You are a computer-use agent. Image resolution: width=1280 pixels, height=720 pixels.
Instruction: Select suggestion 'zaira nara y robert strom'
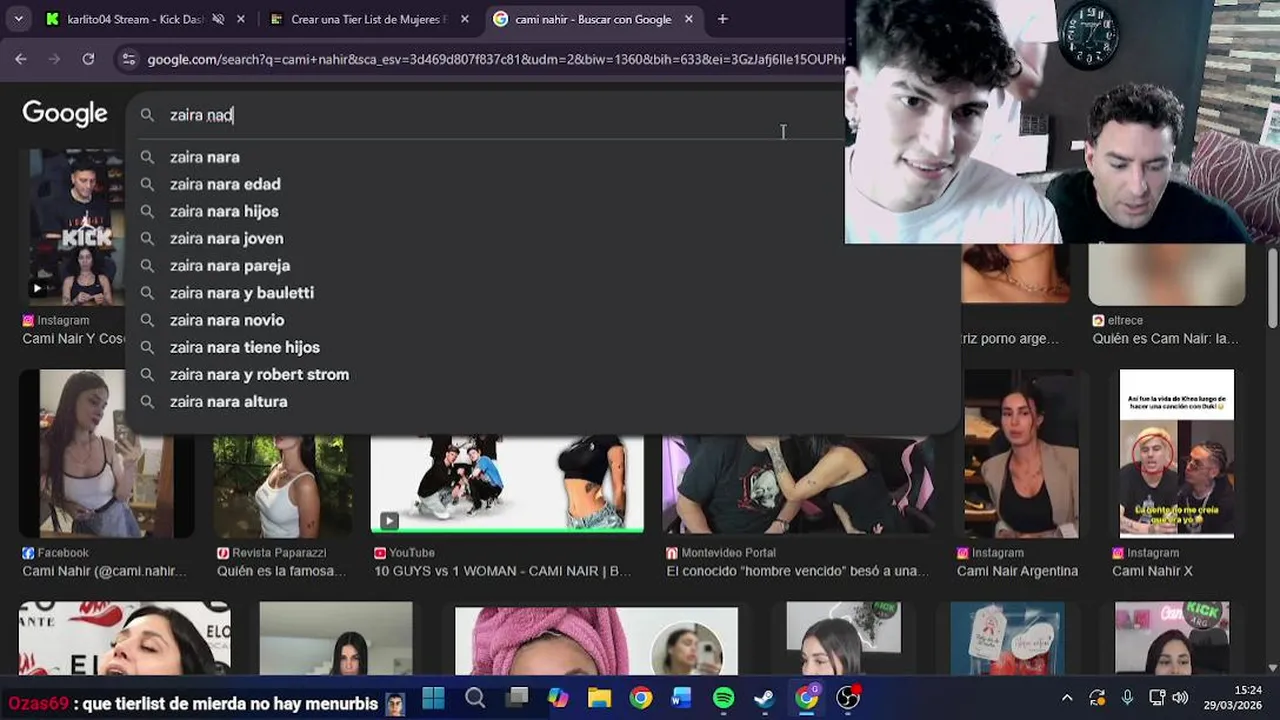(x=259, y=374)
